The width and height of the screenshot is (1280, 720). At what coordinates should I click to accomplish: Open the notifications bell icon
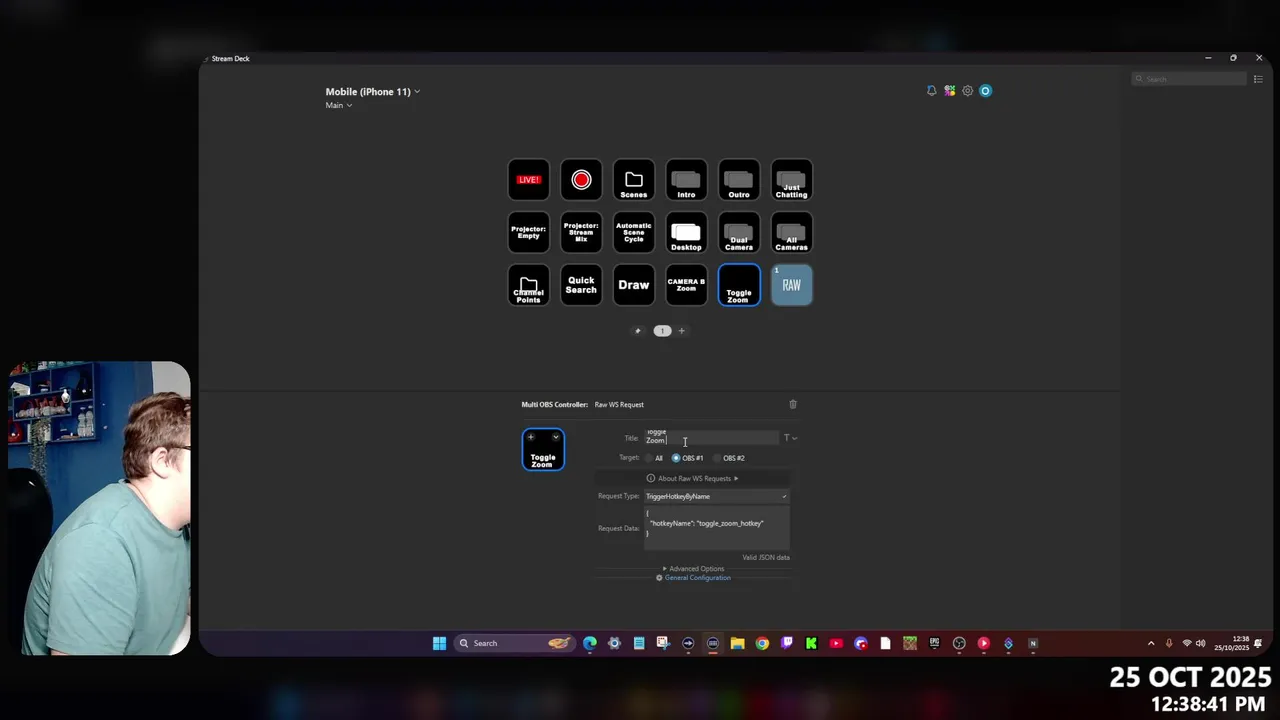click(x=931, y=91)
